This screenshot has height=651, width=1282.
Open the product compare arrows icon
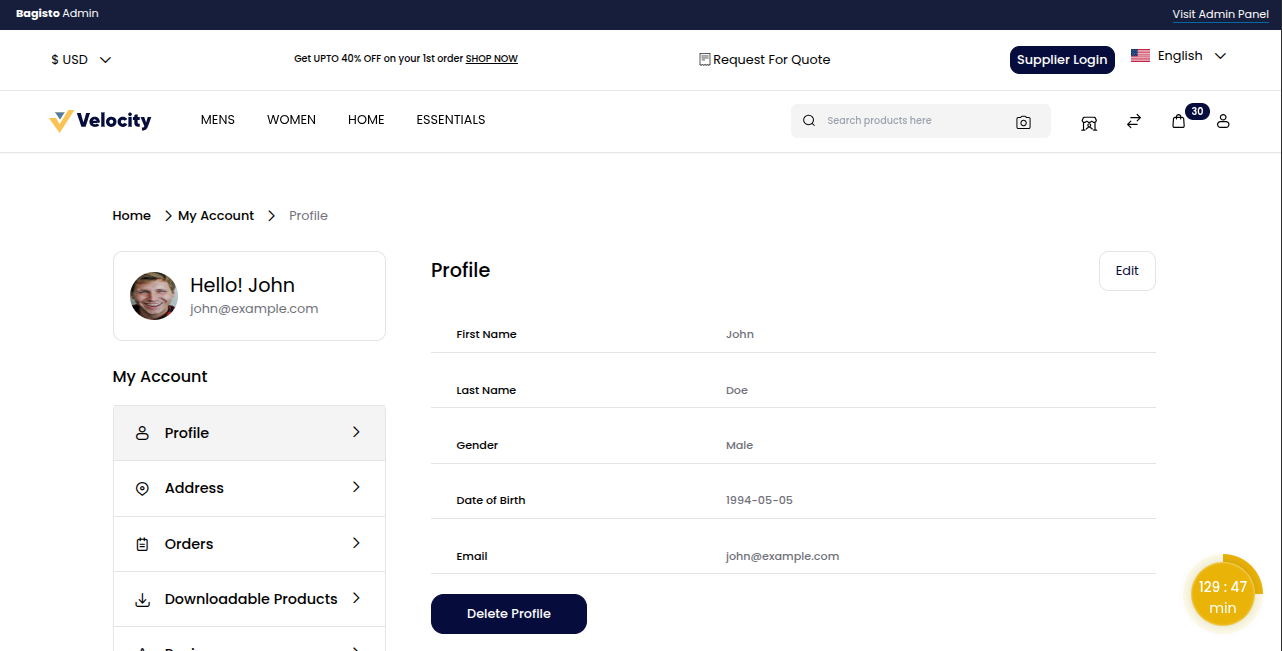pos(1133,121)
